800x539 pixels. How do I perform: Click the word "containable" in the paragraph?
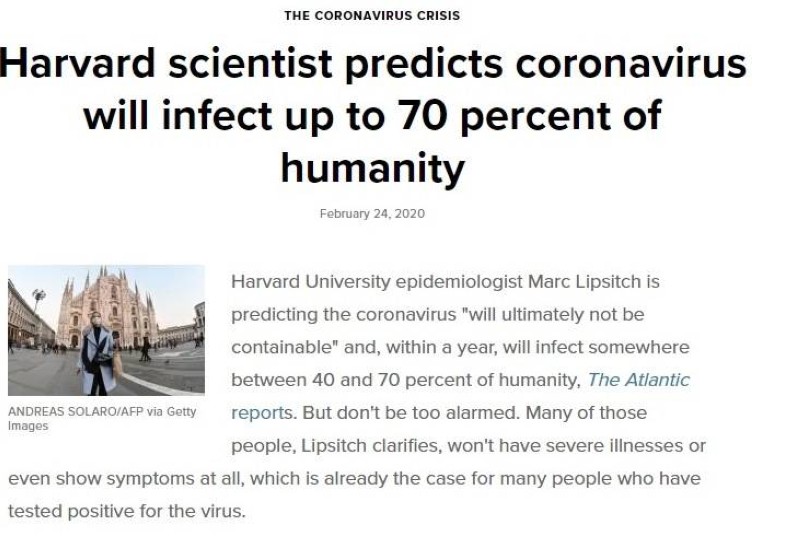tap(275, 348)
